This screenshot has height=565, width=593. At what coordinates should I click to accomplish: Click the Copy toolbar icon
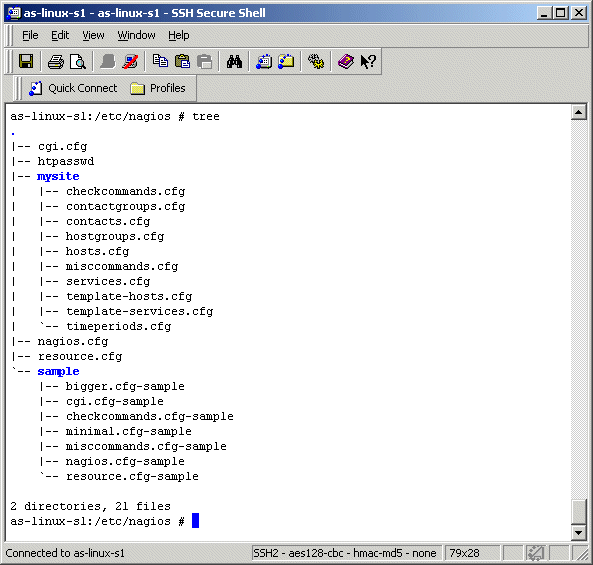[x=160, y=61]
